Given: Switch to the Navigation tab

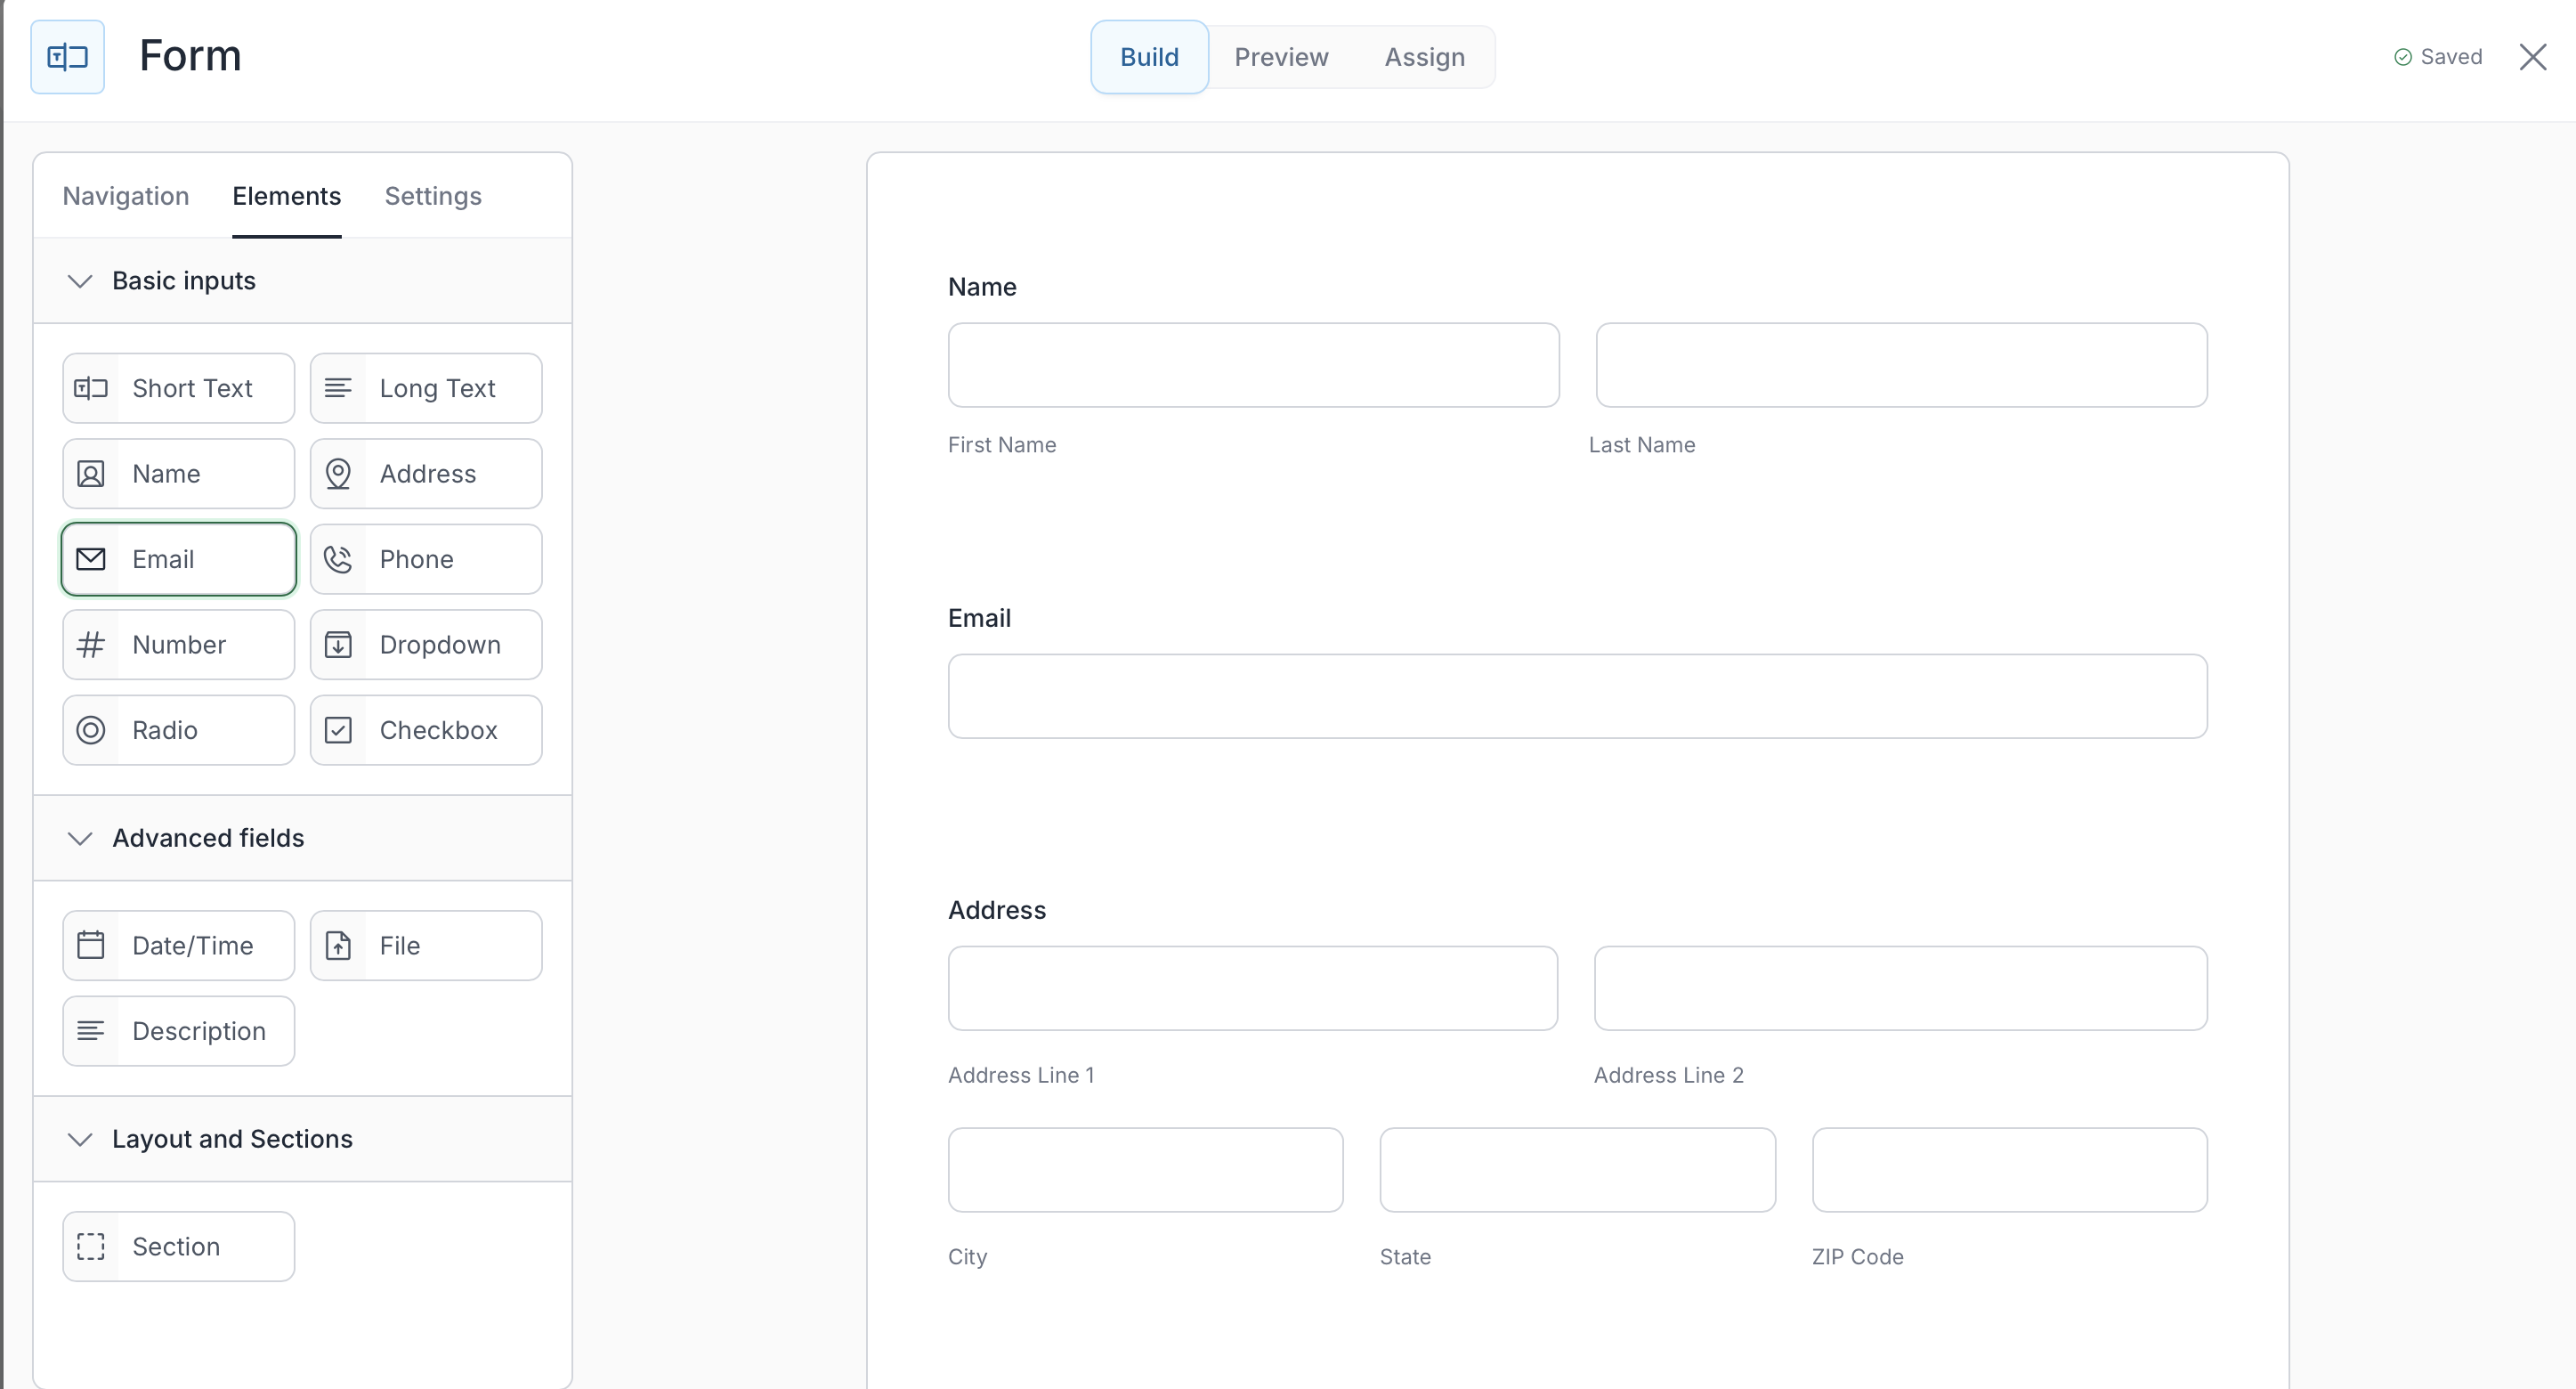Looking at the screenshot, I should coord(126,196).
